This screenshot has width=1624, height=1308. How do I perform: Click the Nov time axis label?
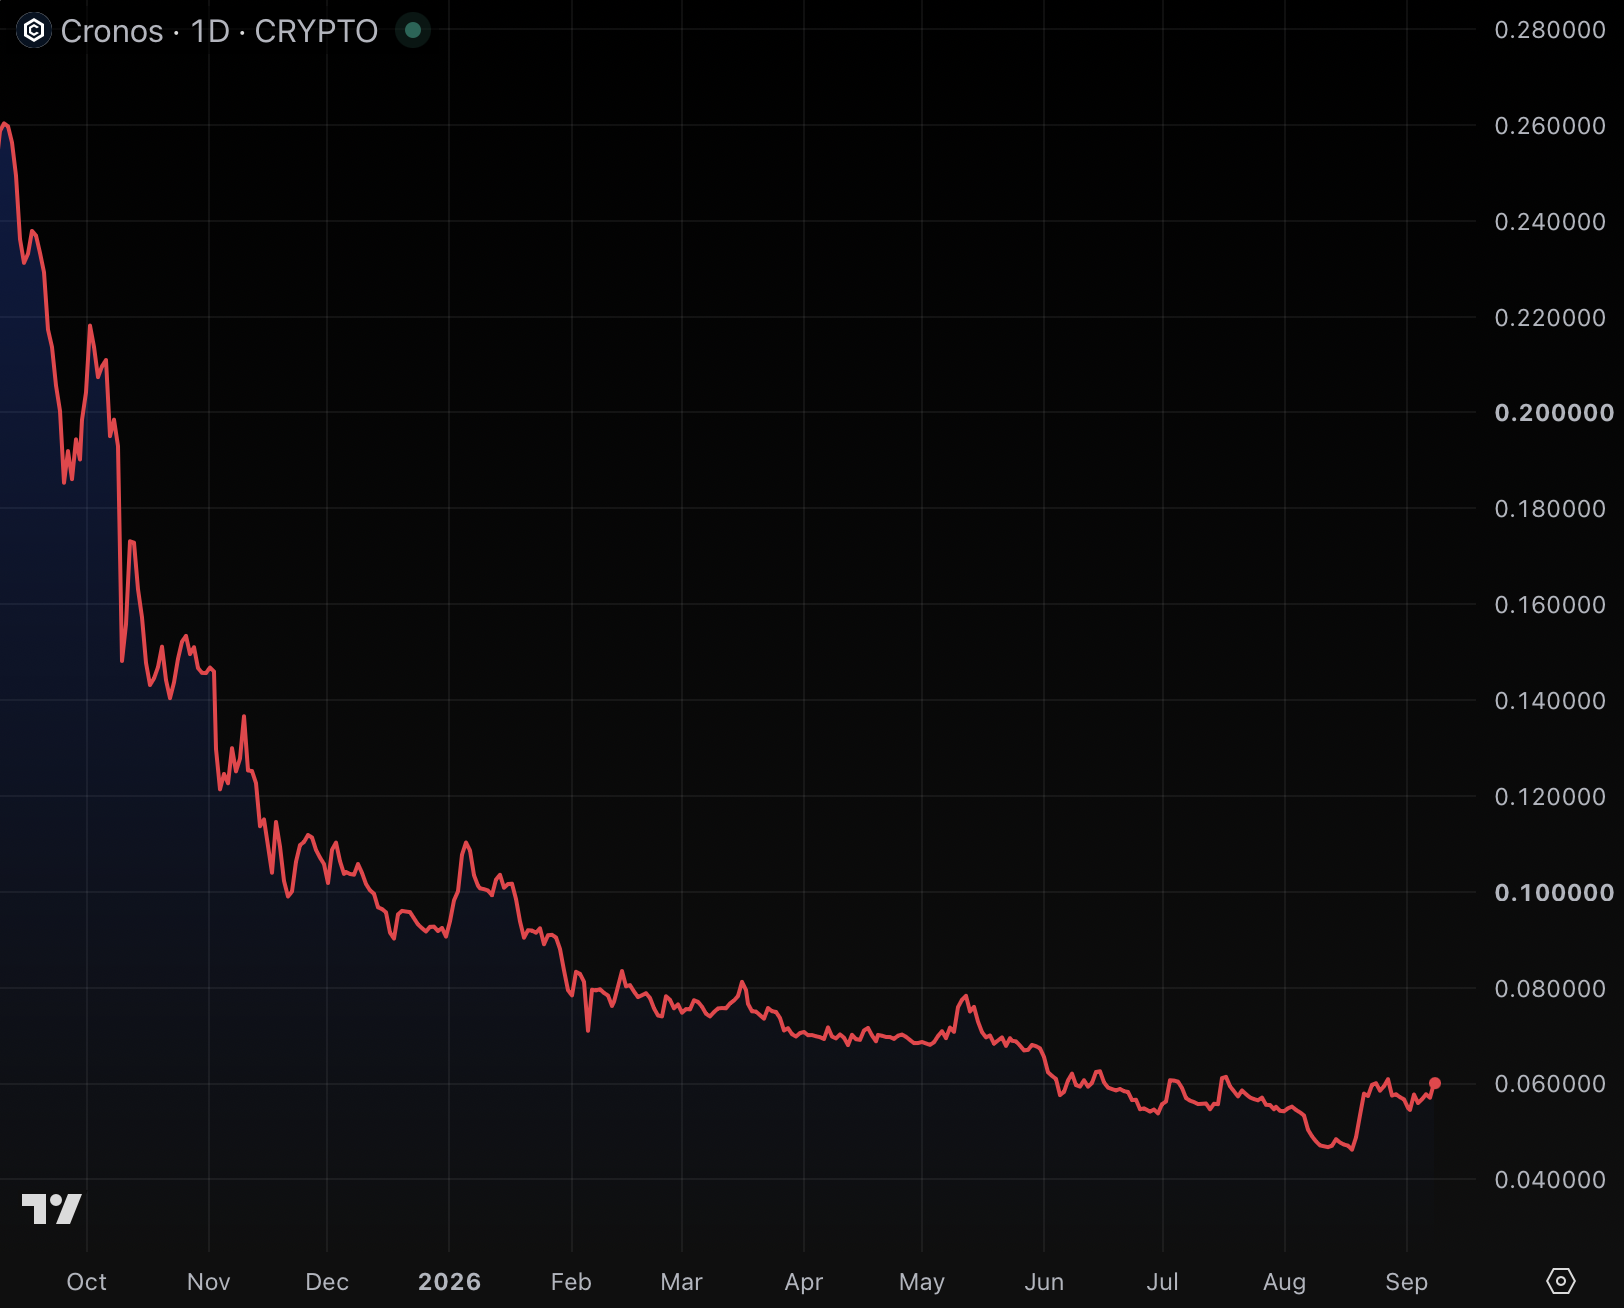[x=209, y=1282]
